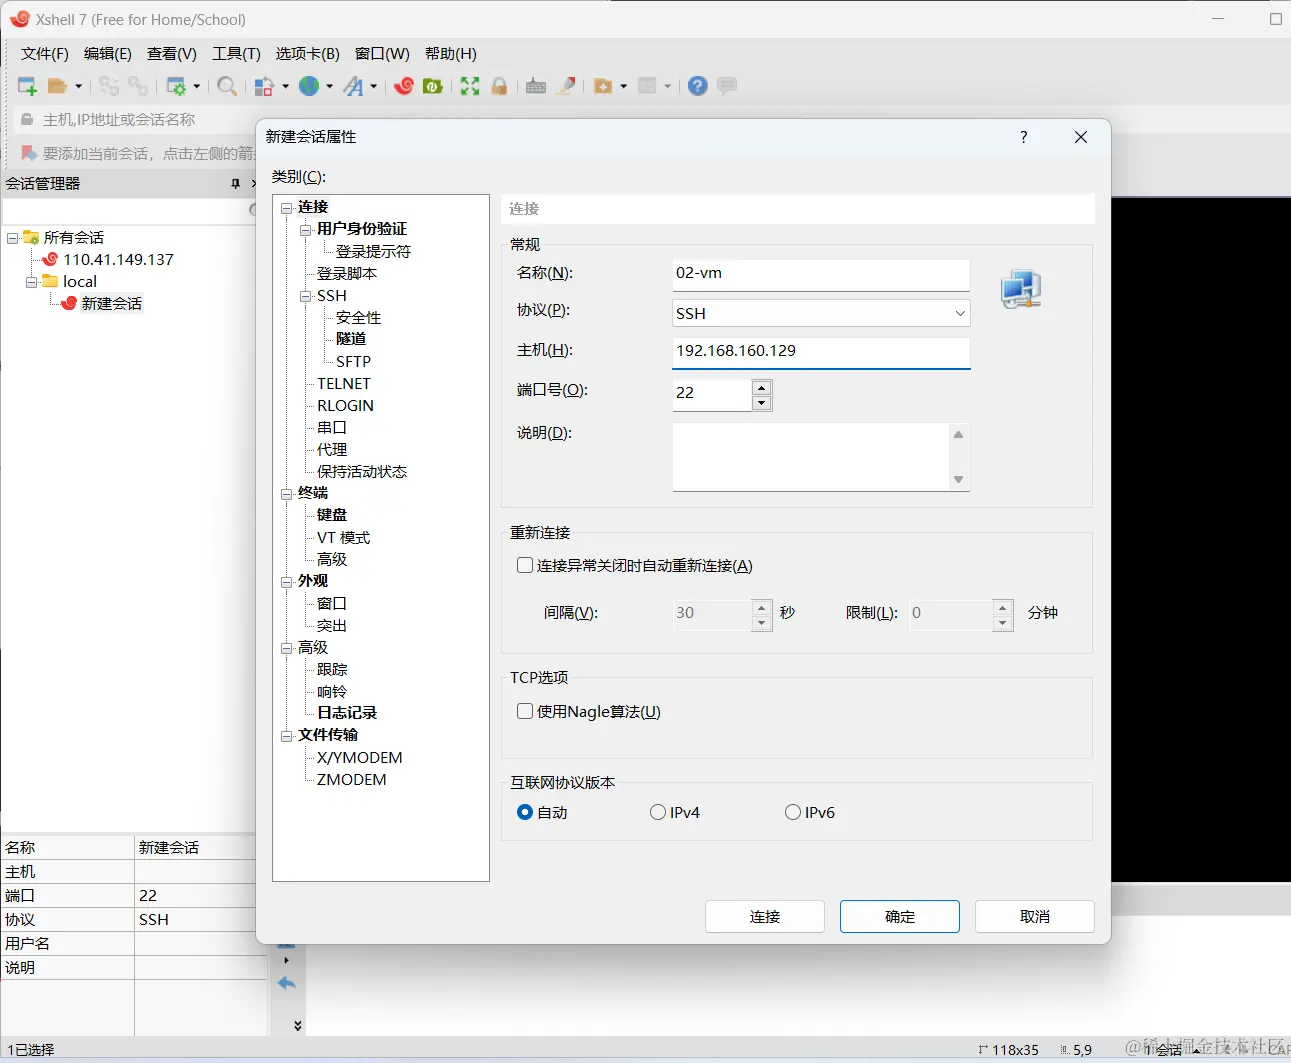Click the blue Help question mark icon
This screenshot has width=1291, height=1063.
click(x=698, y=87)
